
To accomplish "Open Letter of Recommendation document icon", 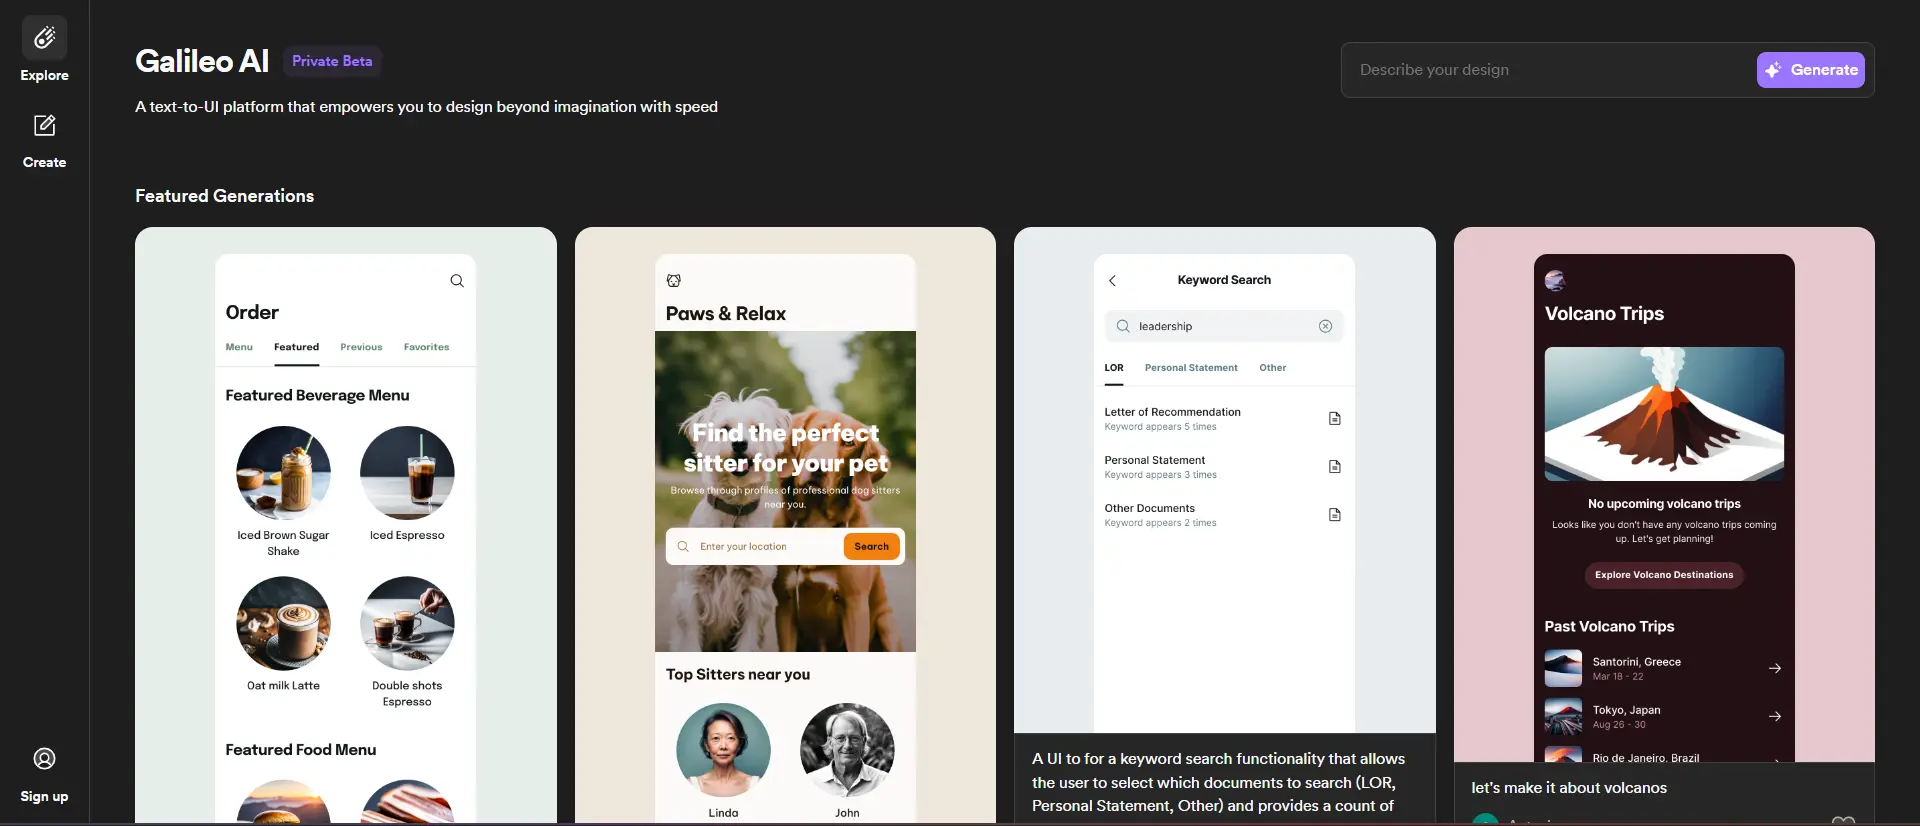I will point(1334,419).
